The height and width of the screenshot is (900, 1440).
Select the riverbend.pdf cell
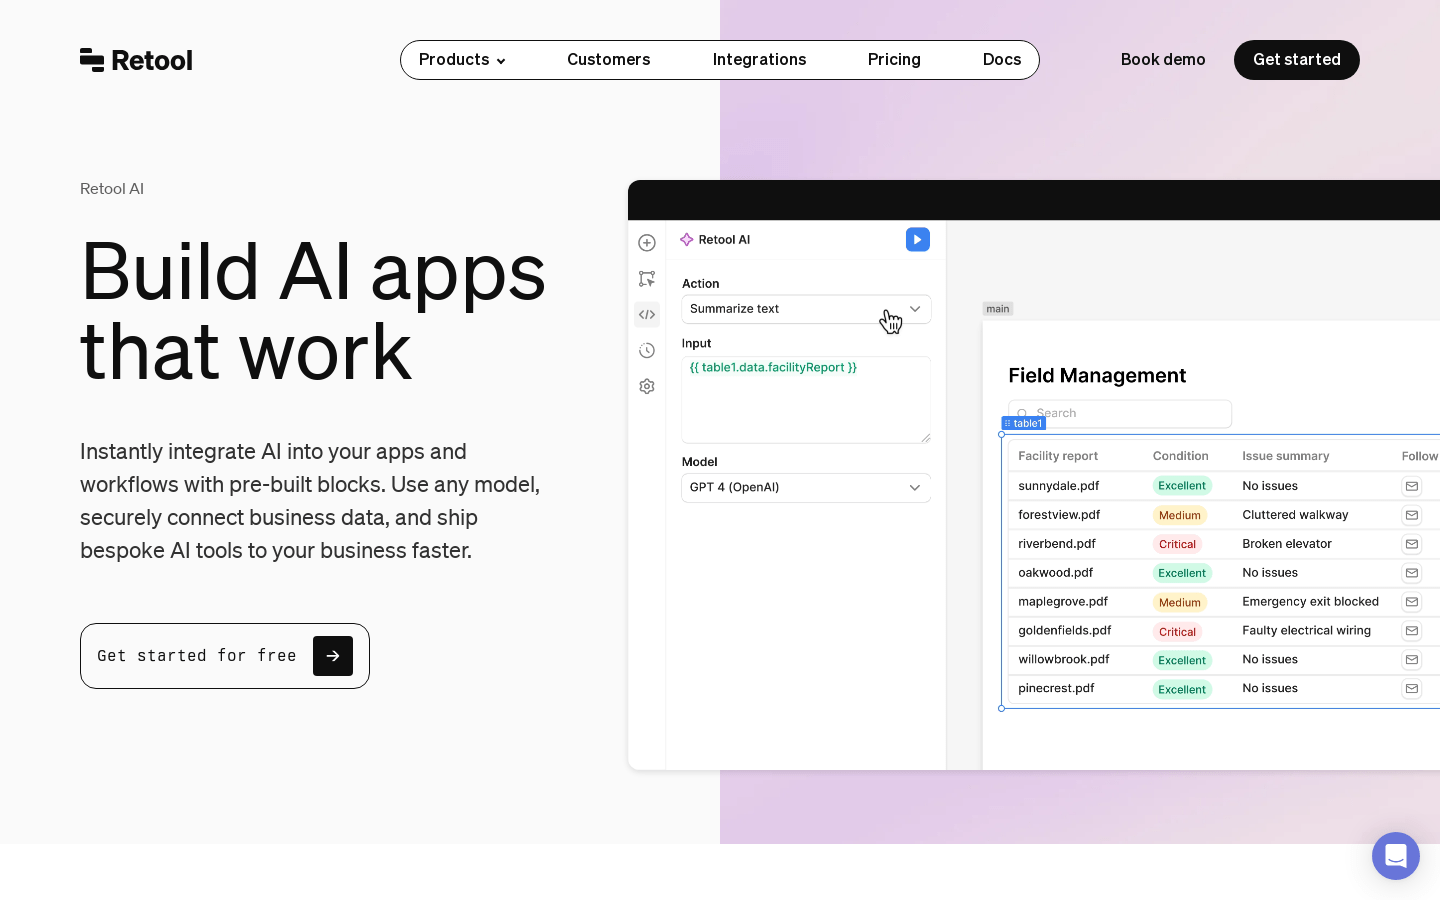(x=1057, y=544)
